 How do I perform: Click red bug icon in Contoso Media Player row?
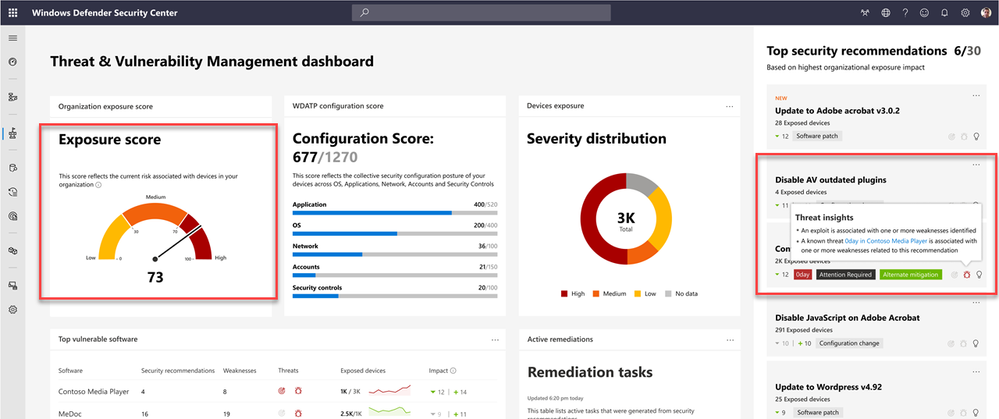(x=298, y=391)
